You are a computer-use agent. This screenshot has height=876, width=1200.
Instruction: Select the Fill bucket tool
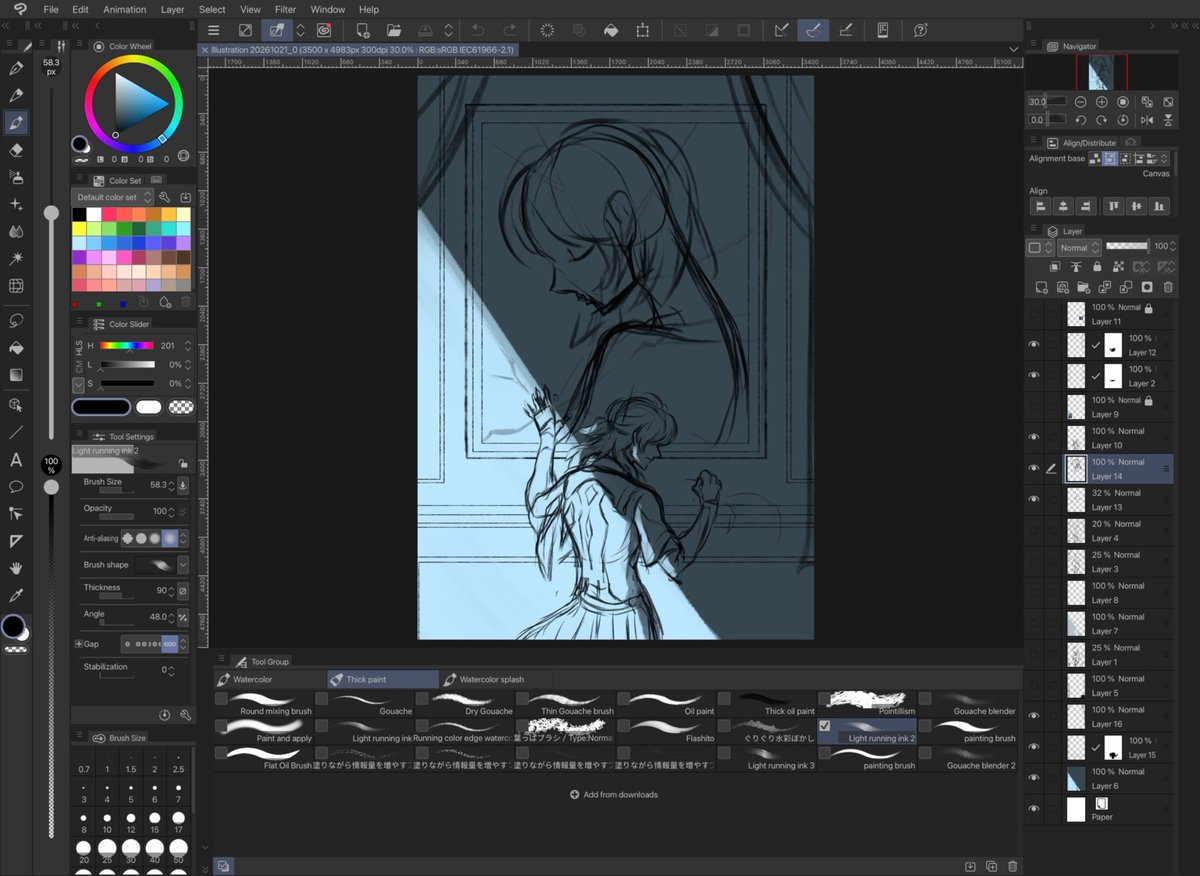(16, 348)
